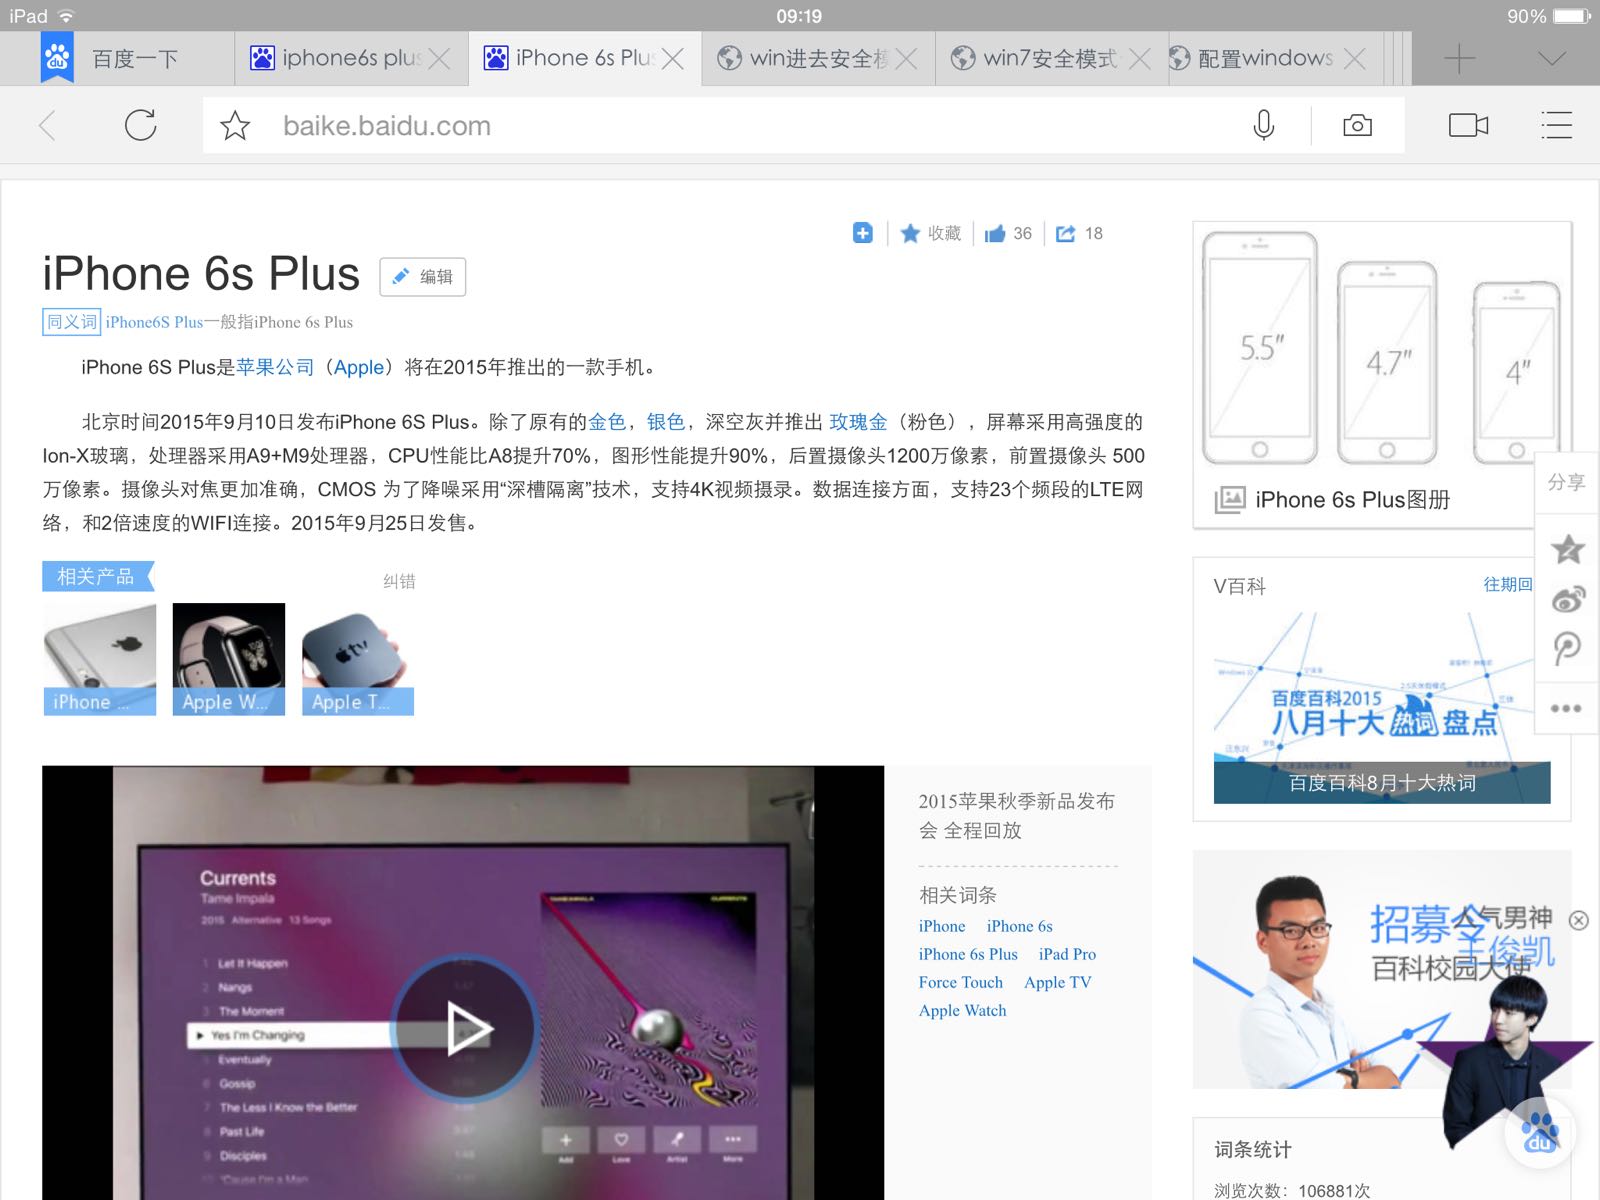Close the 配置windows tab
1600x1200 pixels.
(x=1355, y=59)
